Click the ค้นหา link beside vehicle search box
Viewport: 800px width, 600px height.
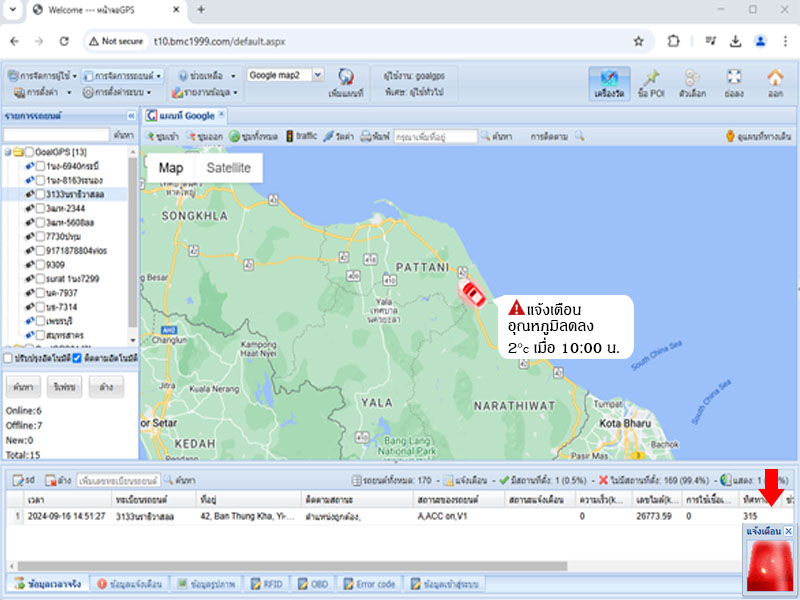[124, 135]
